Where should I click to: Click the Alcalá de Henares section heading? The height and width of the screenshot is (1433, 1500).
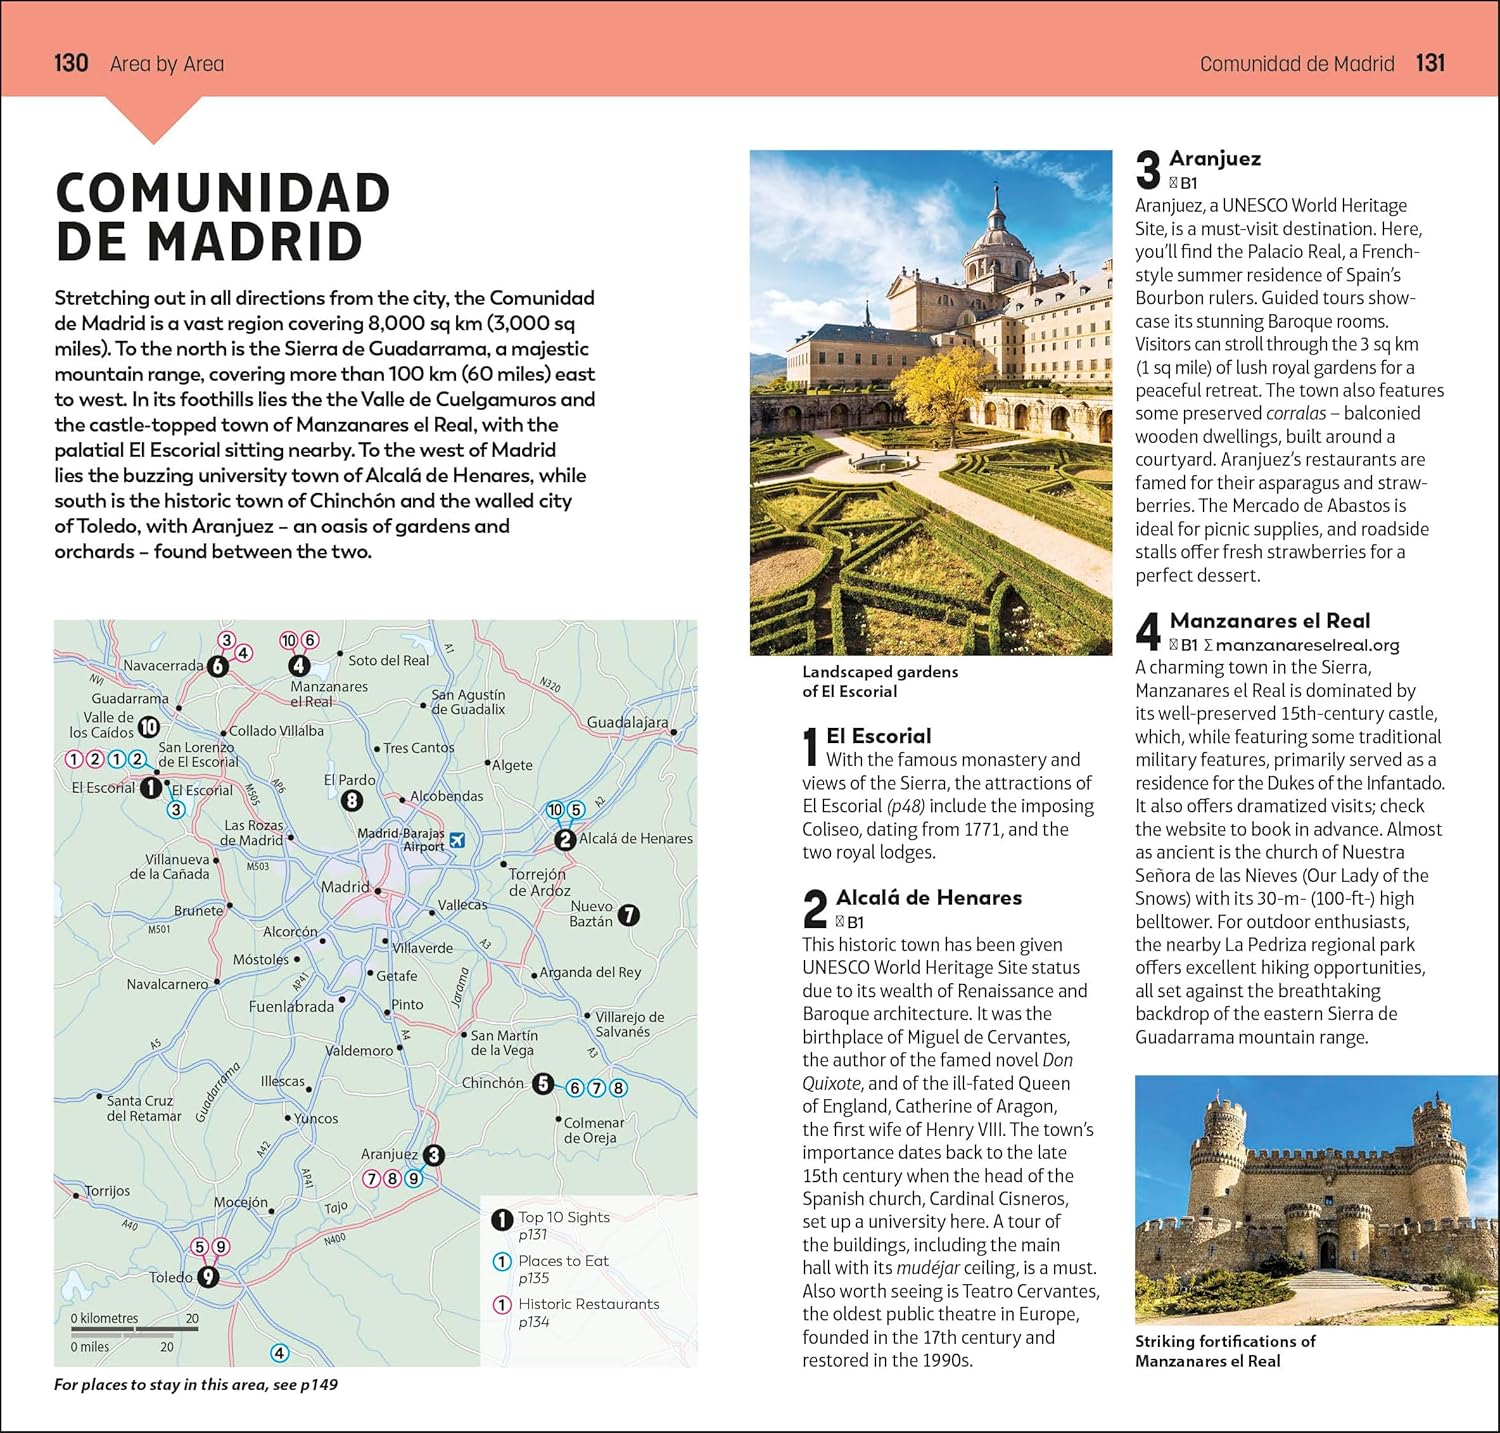[928, 898]
